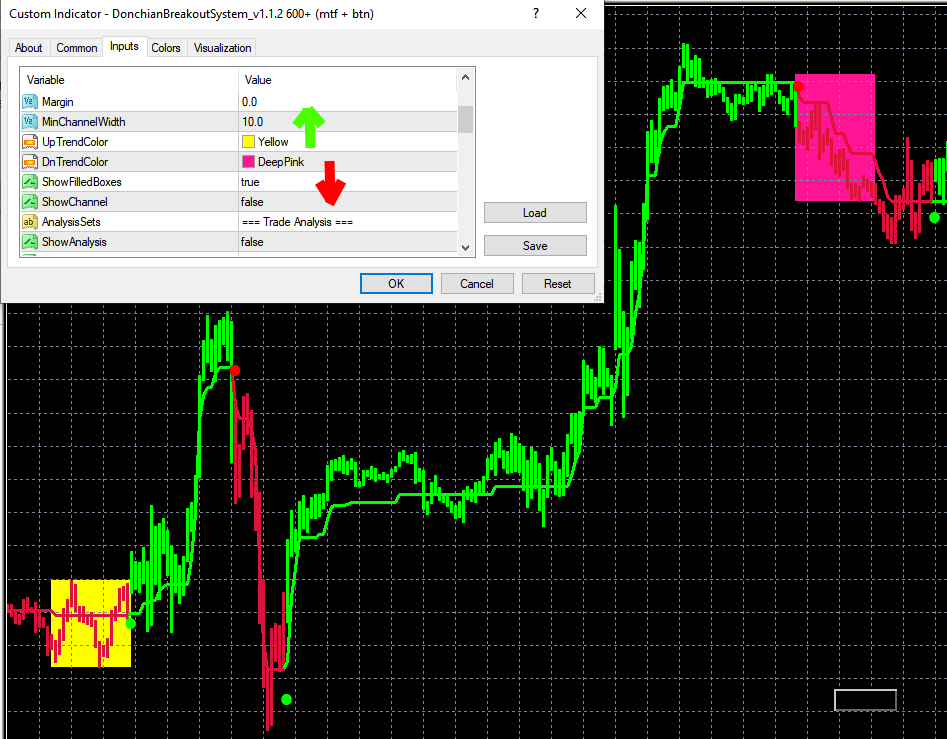Screen dimensions: 947x739
Task: Click the Load button
Action: point(535,213)
